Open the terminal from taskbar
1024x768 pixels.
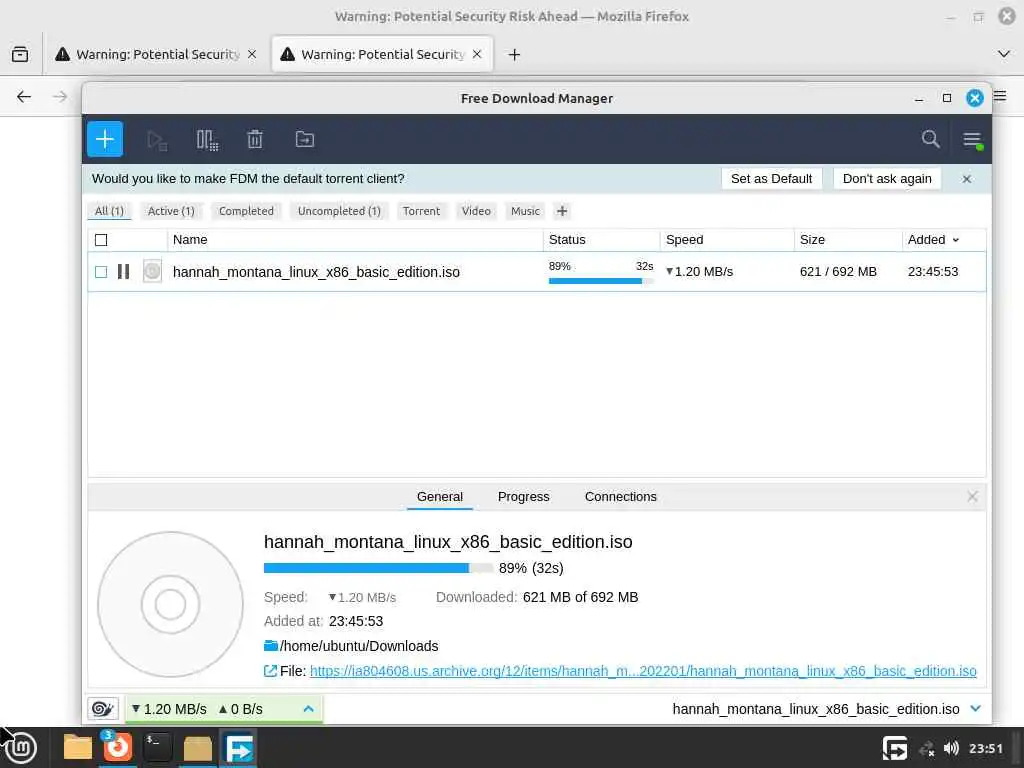coord(157,748)
